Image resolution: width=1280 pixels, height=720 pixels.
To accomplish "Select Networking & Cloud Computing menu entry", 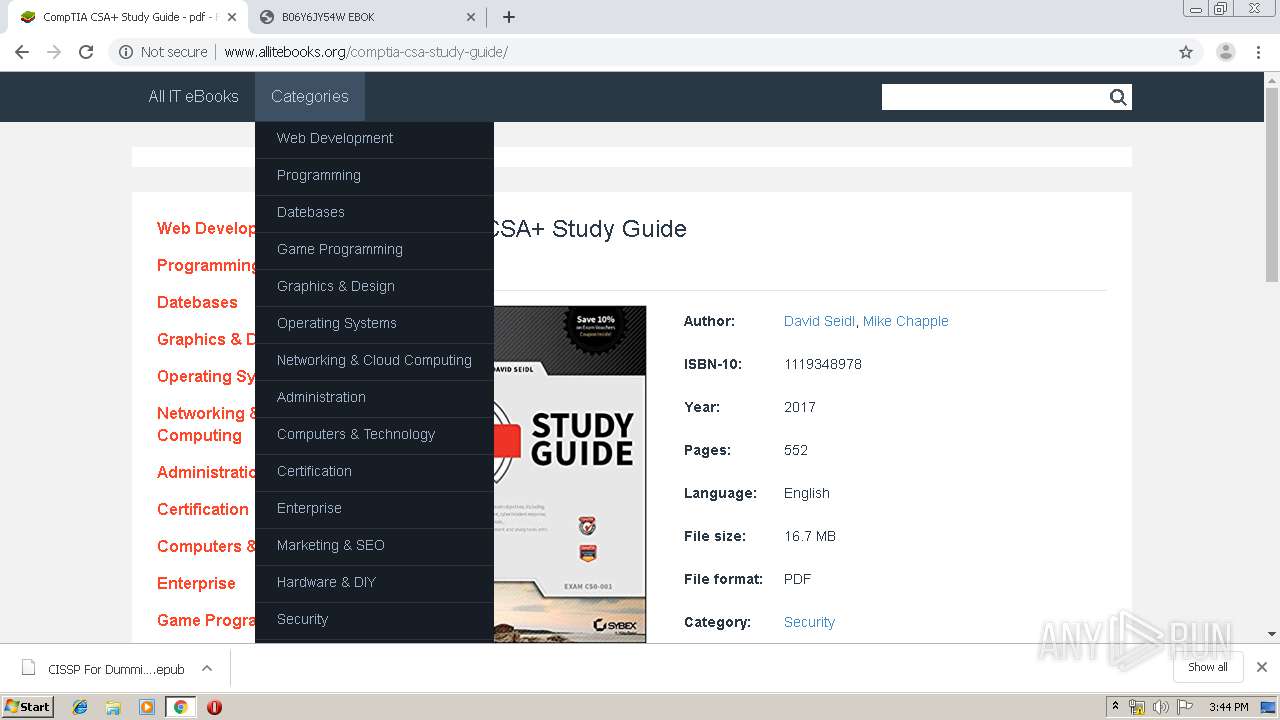I will pyautogui.click(x=374, y=360).
